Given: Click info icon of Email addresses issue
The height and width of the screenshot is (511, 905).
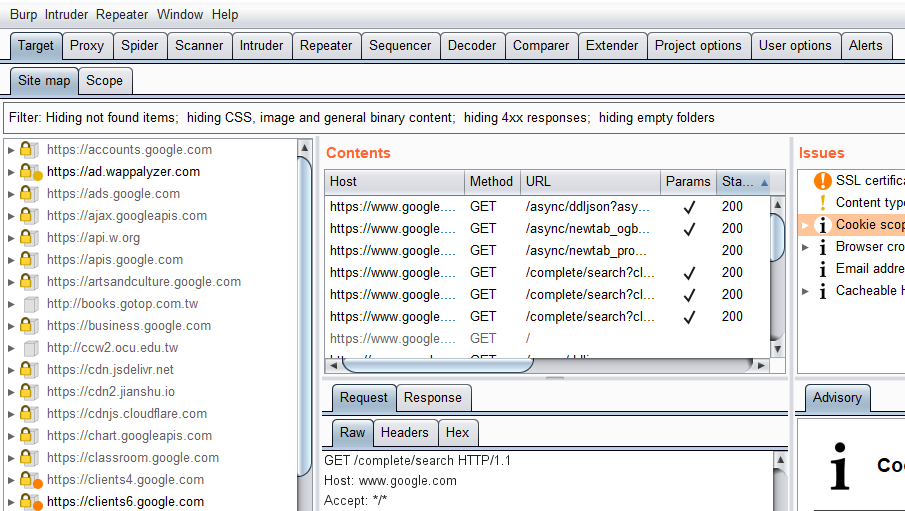Looking at the screenshot, I should (x=822, y=268).
